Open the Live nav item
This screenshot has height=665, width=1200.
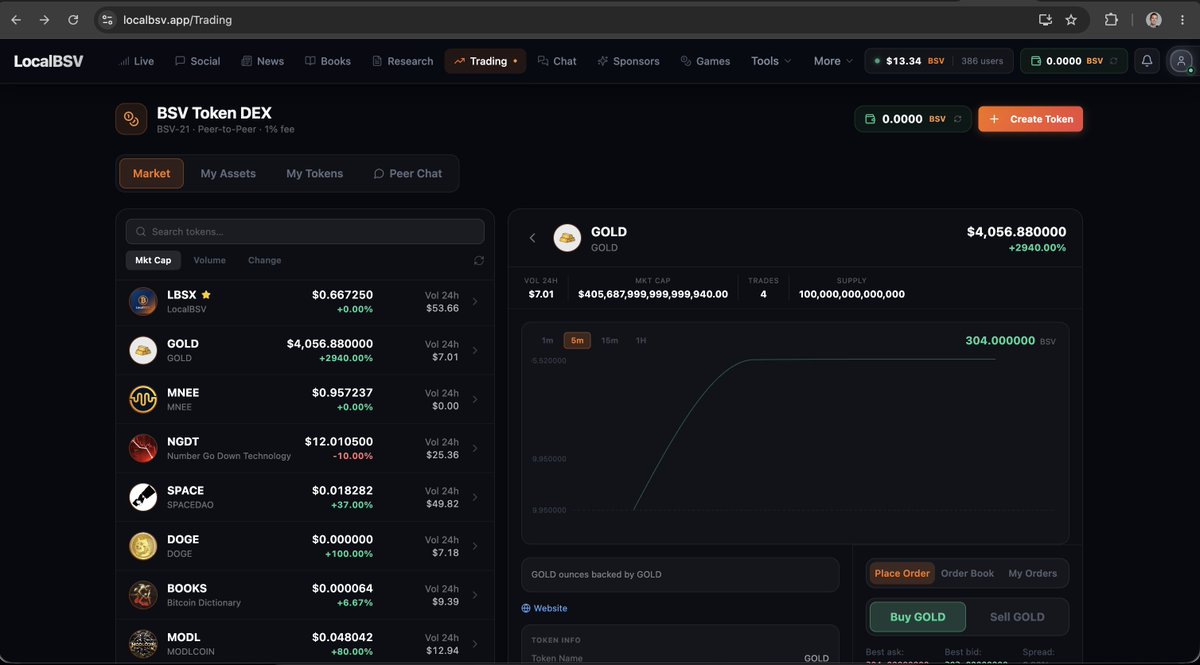click(x=136, y=61)
